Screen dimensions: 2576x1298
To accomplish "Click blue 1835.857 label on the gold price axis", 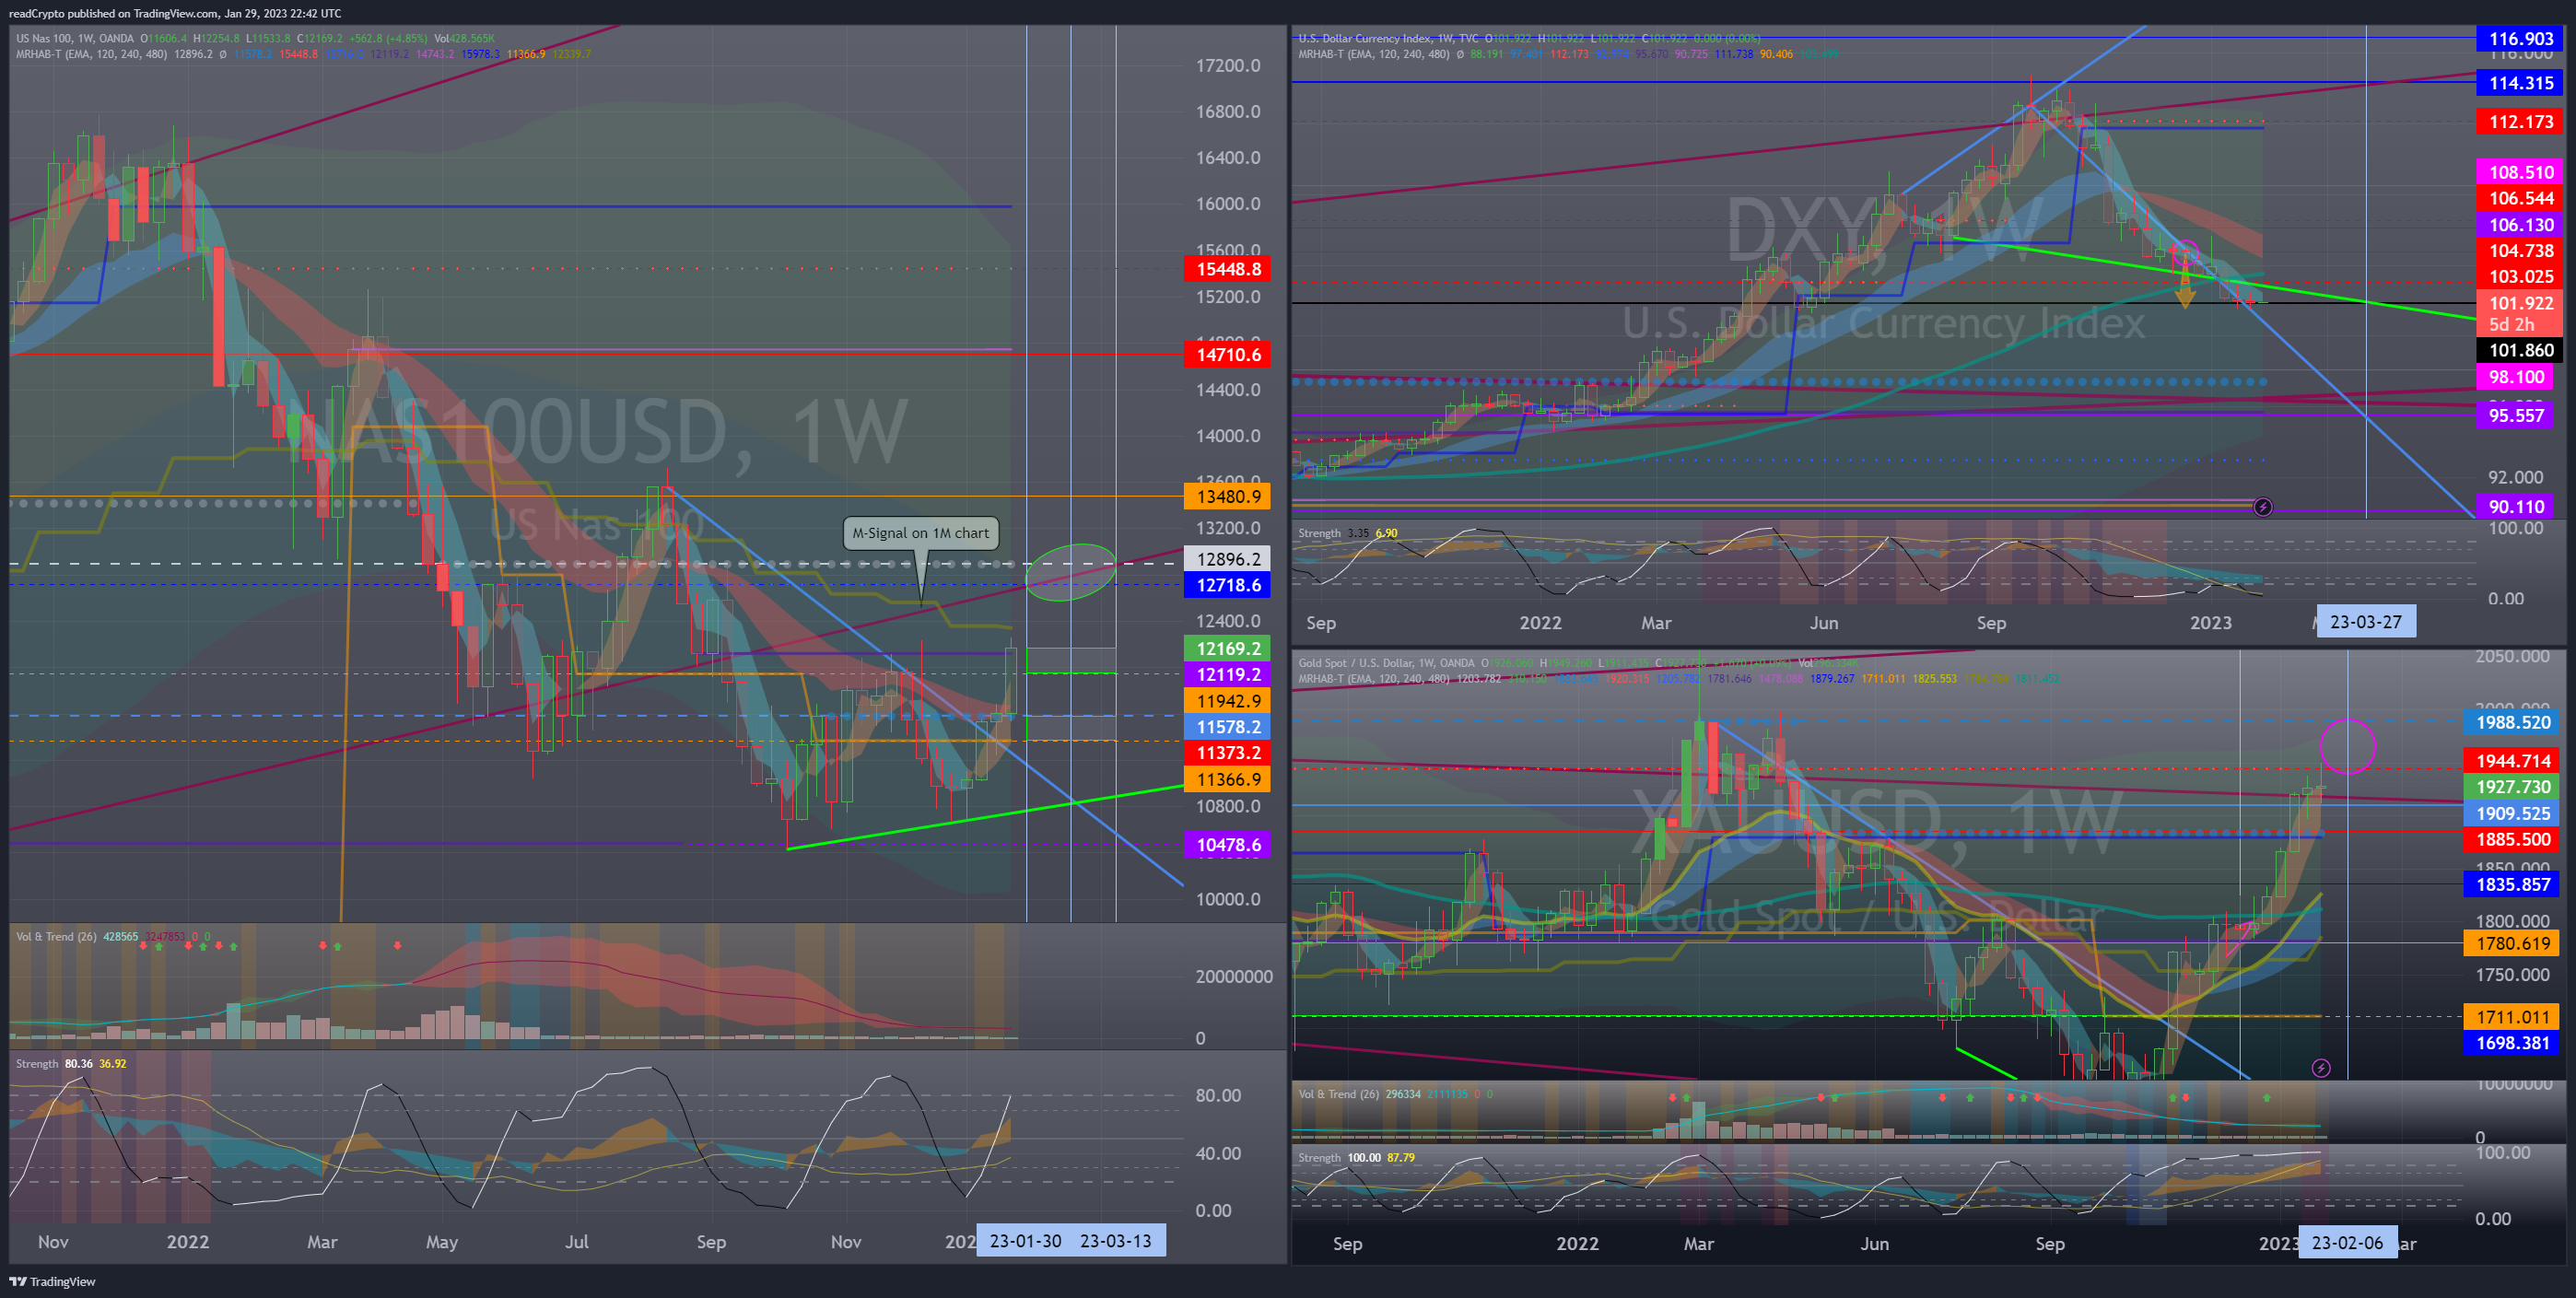I will [2512, 884].
